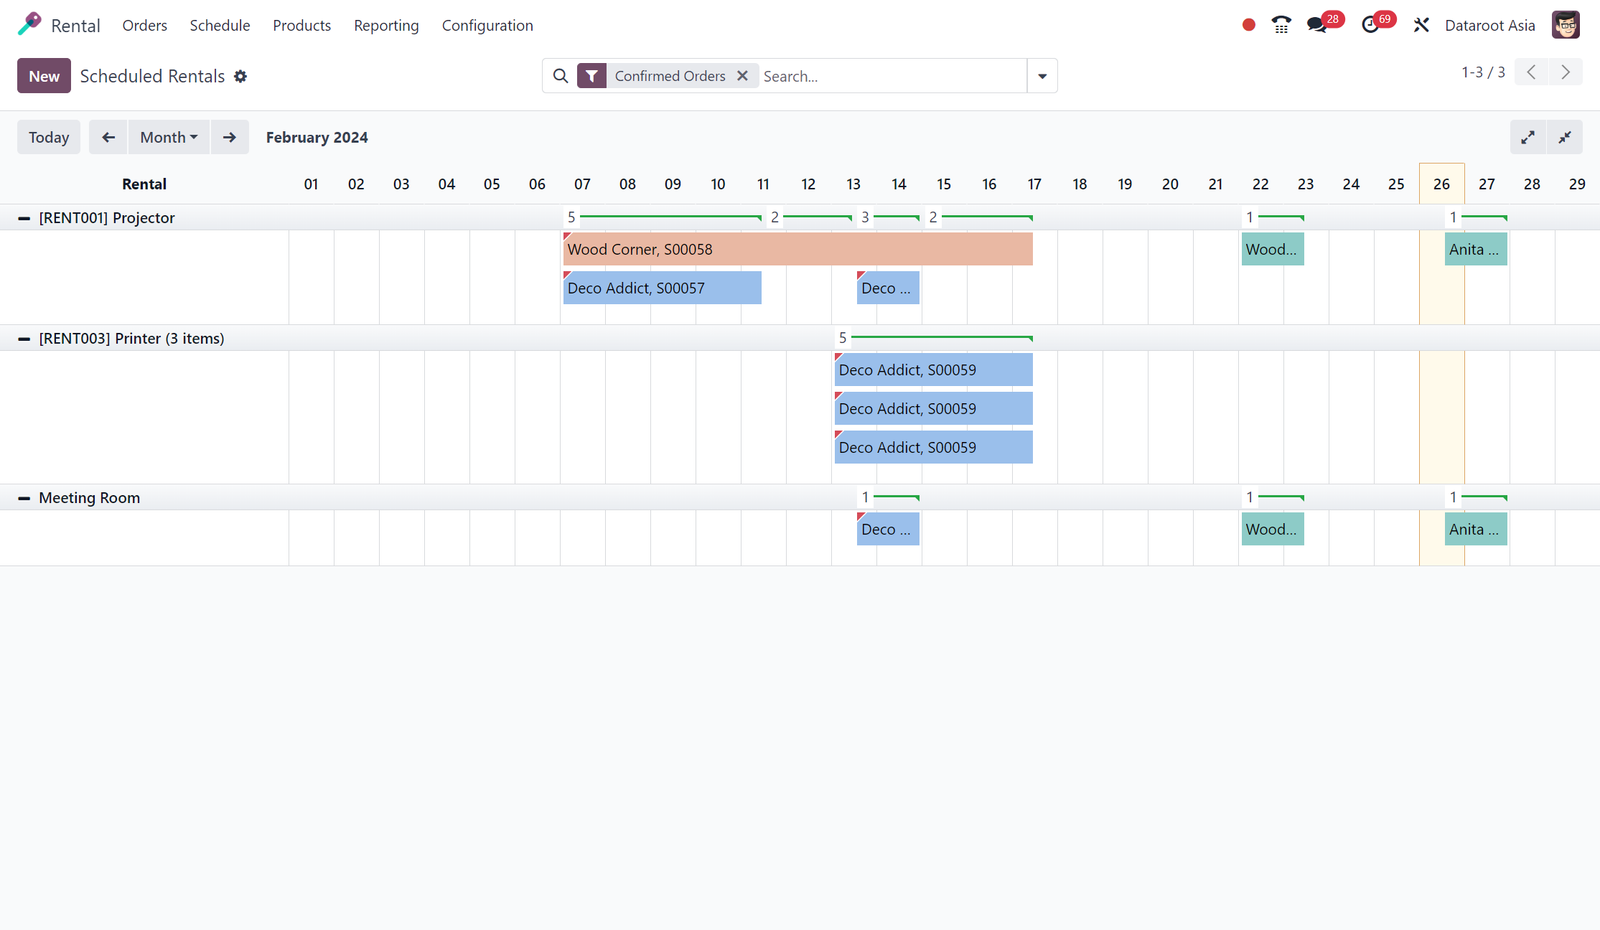
Task: Open the first Deco Addict, S00059 printer bar
Action: tap(934, 370)
